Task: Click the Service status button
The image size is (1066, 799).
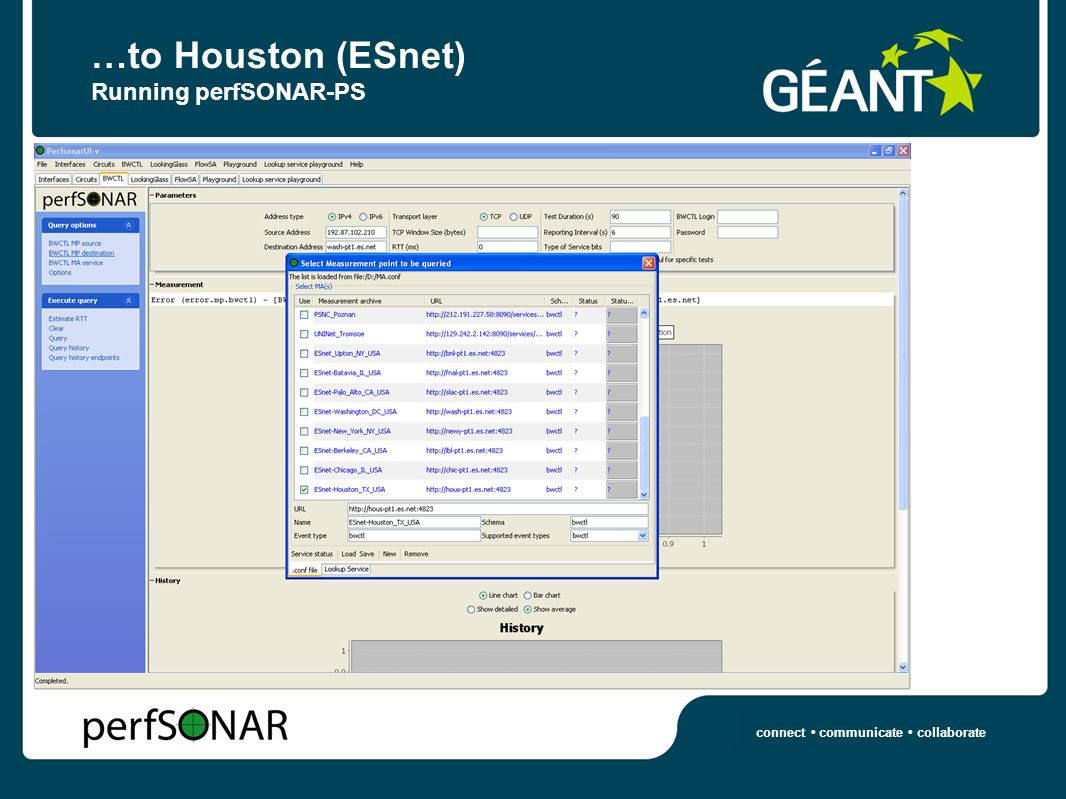Action: (312, 554)
